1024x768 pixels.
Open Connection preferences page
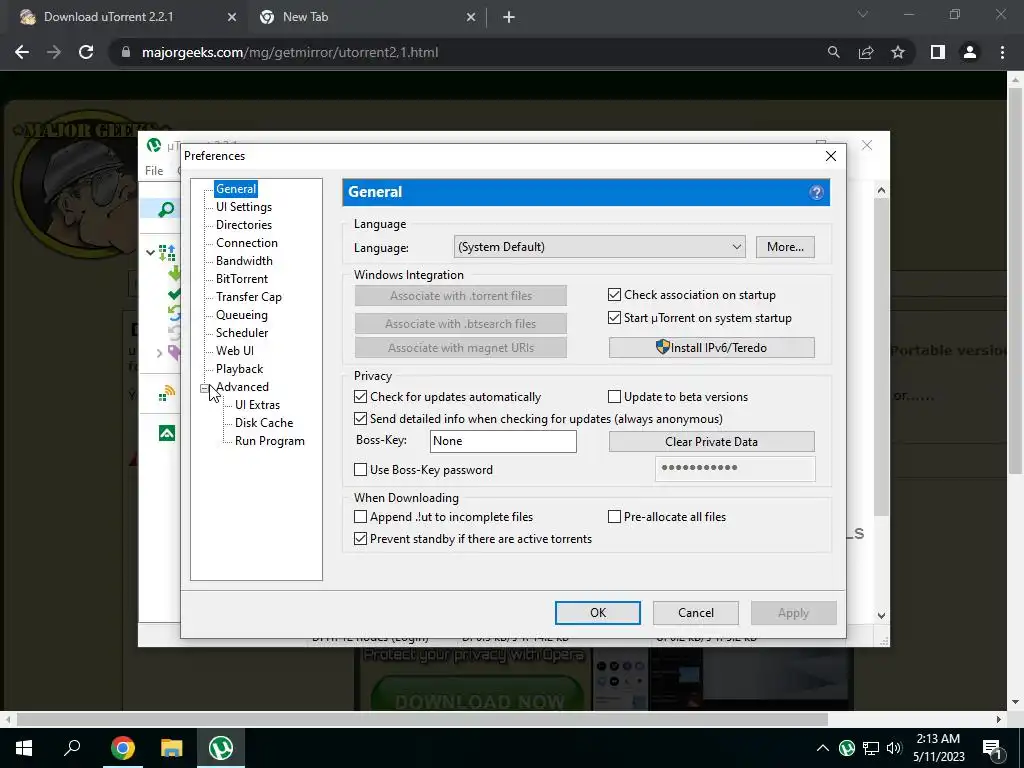(247, 243)
